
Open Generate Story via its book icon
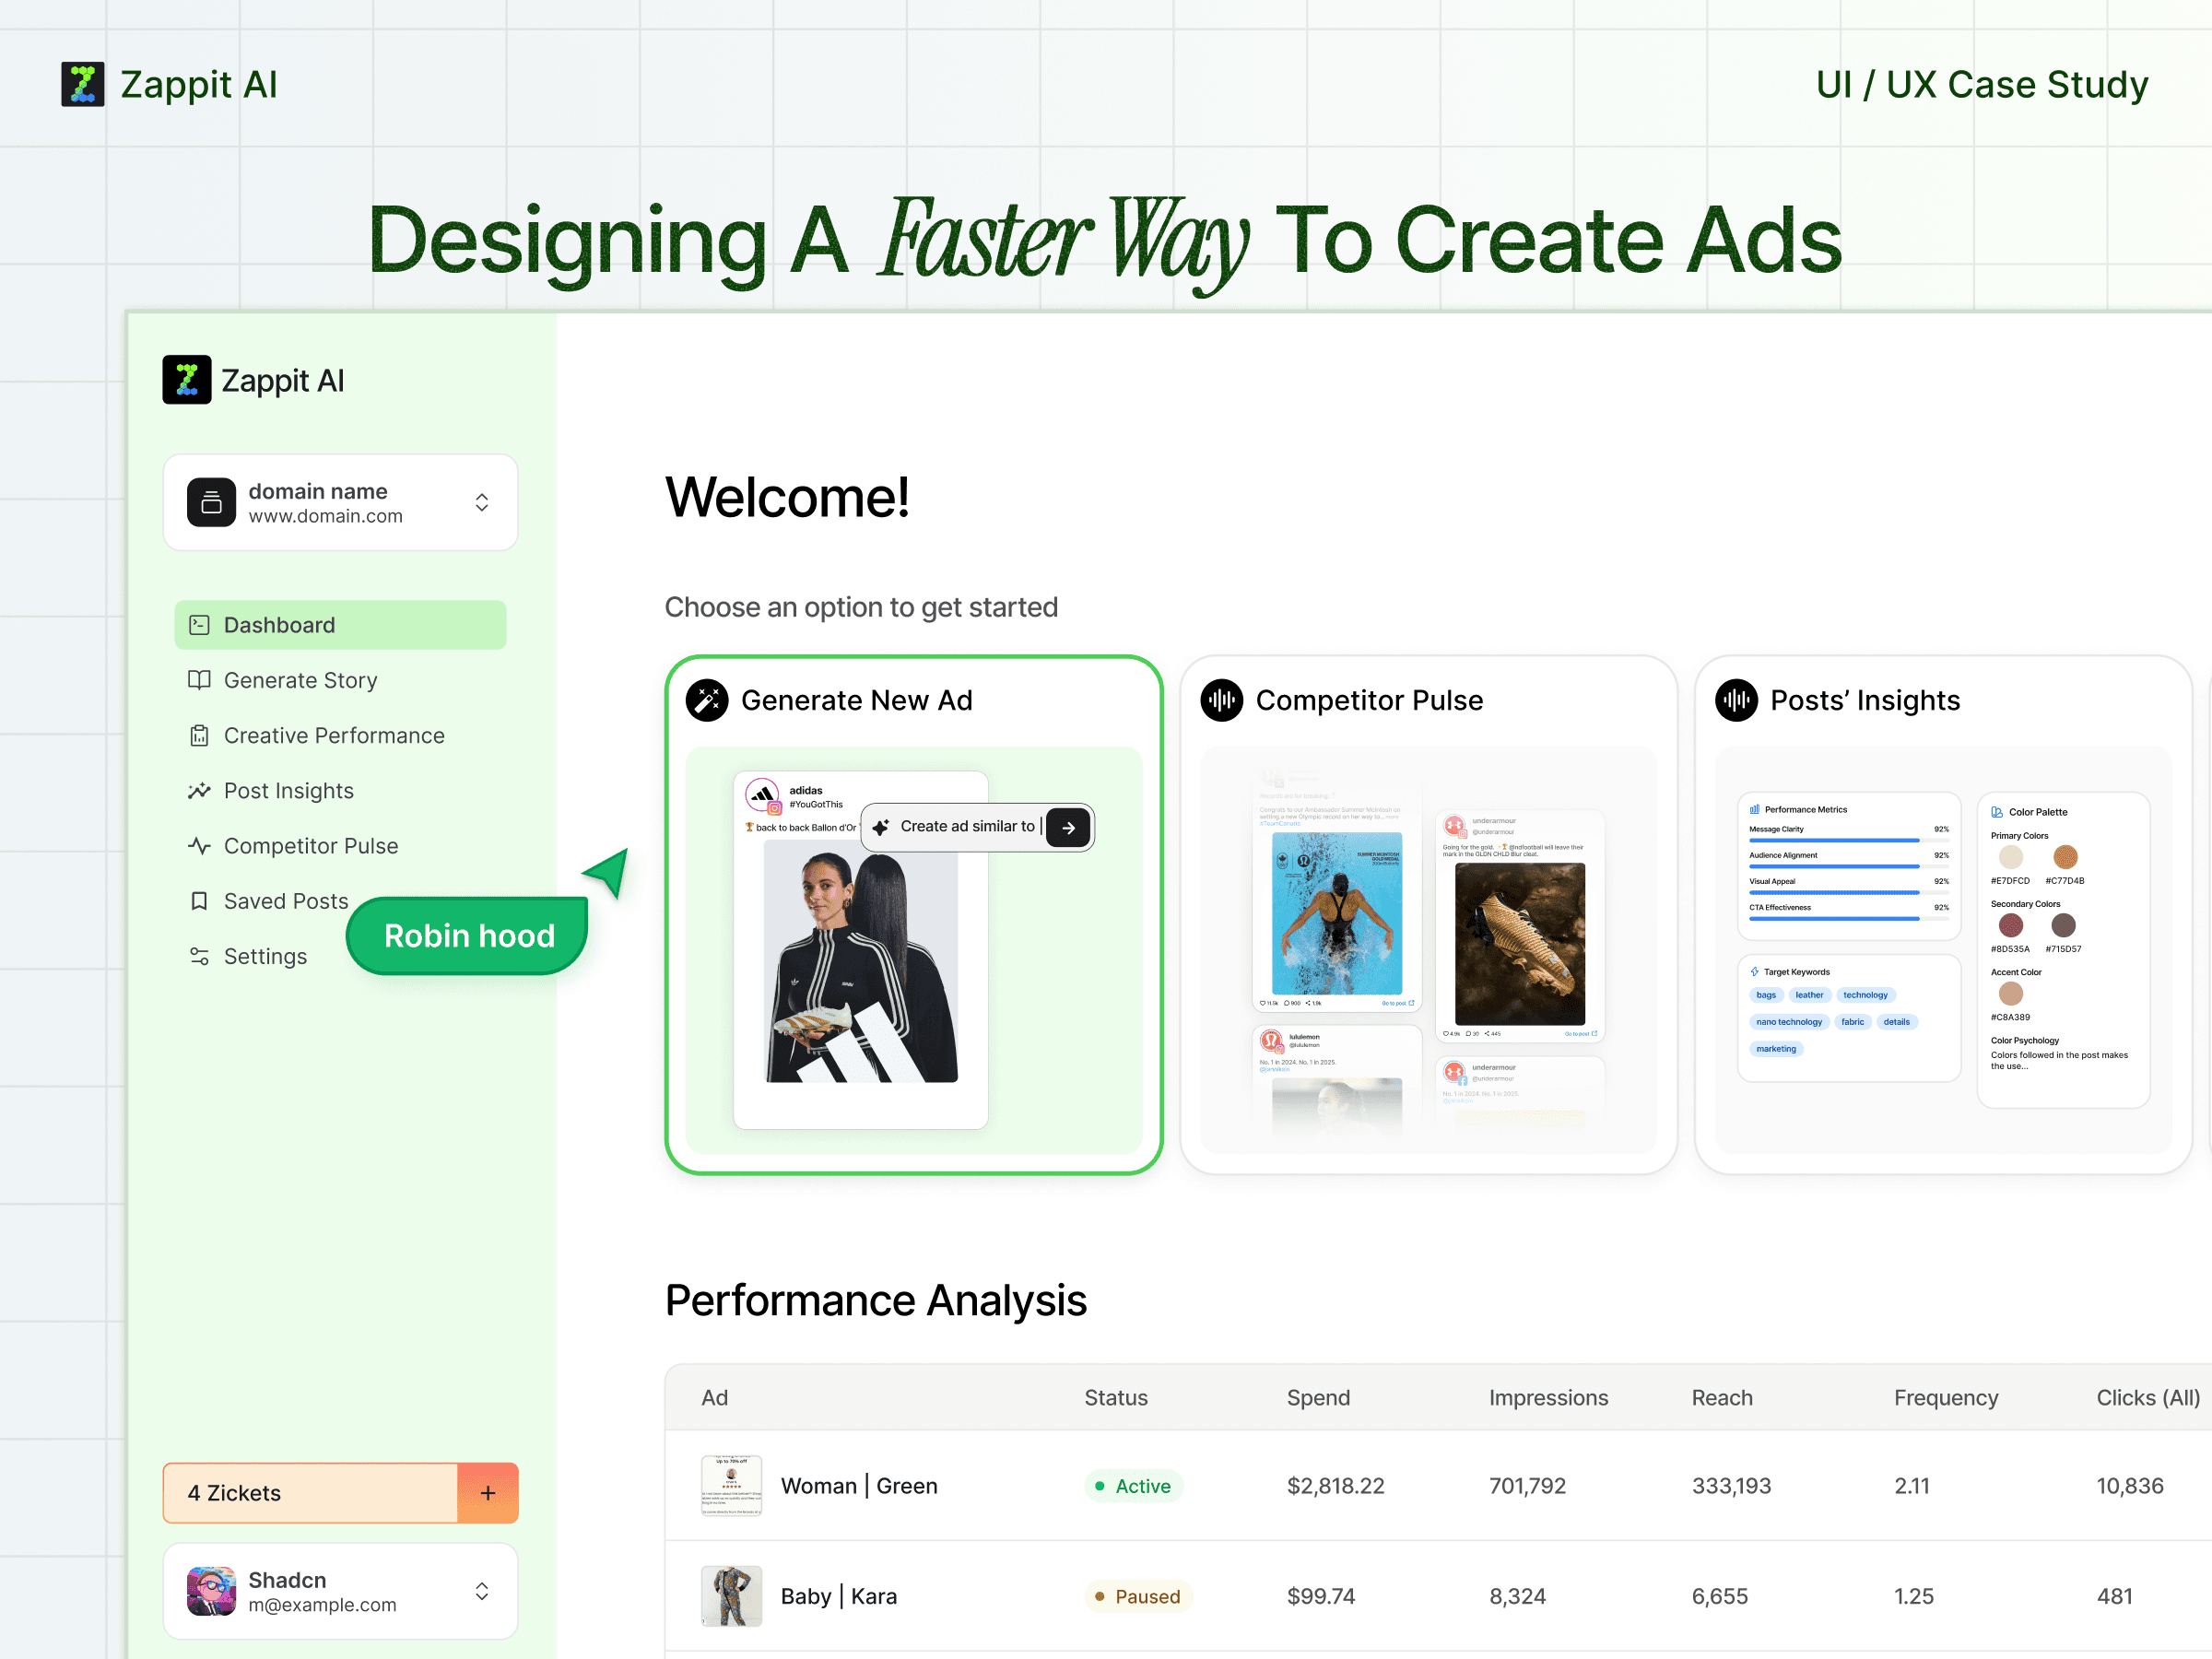click(199, 681)
